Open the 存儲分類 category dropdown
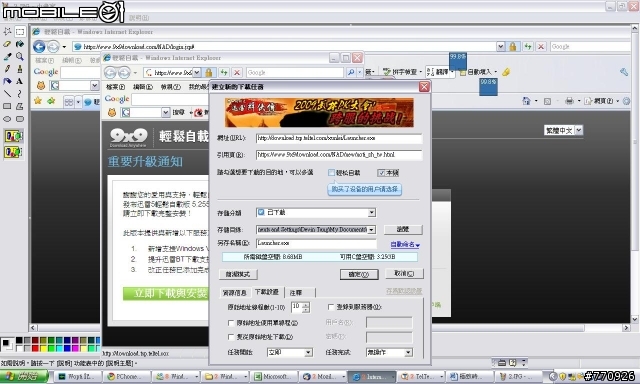The image size is (640, 384). click(x=371, y=213)
